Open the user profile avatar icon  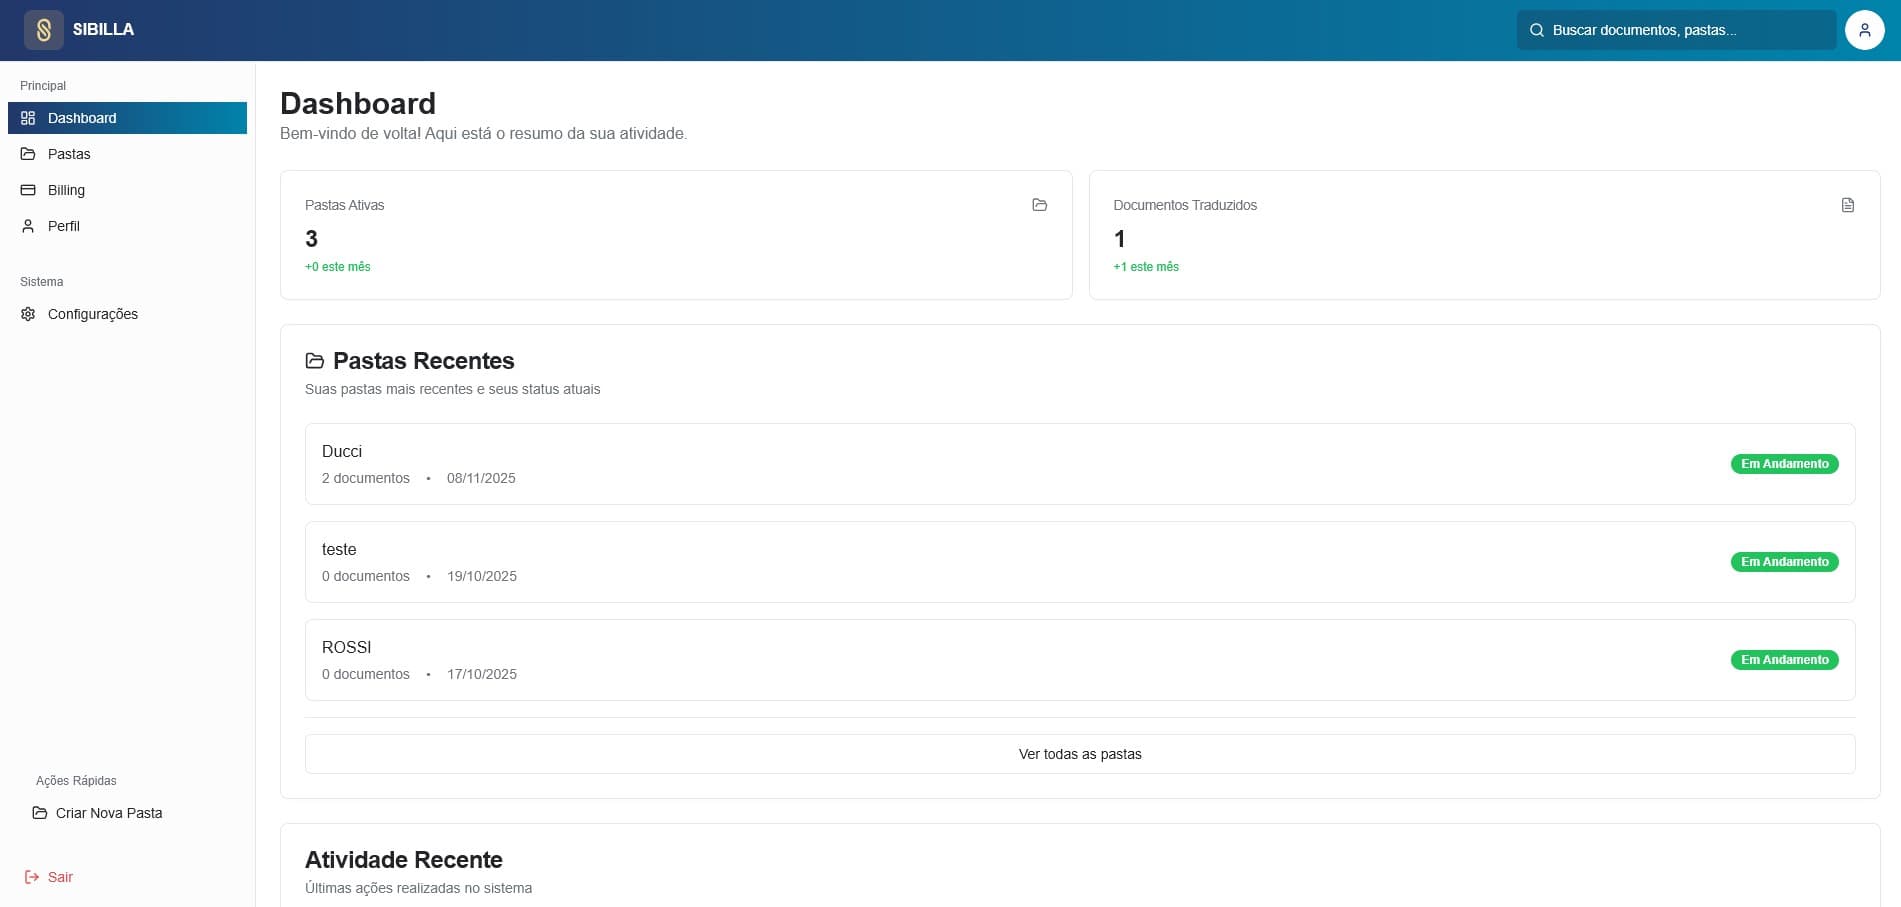point(1863,29)
